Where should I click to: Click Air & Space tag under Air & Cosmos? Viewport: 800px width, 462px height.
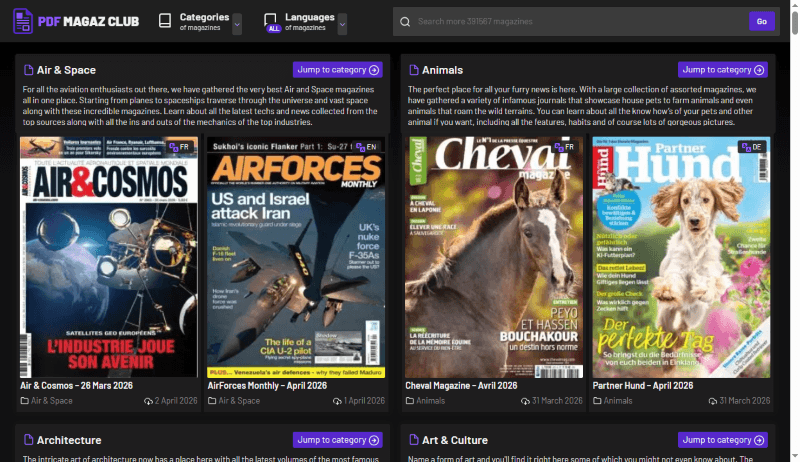[52, 401]
